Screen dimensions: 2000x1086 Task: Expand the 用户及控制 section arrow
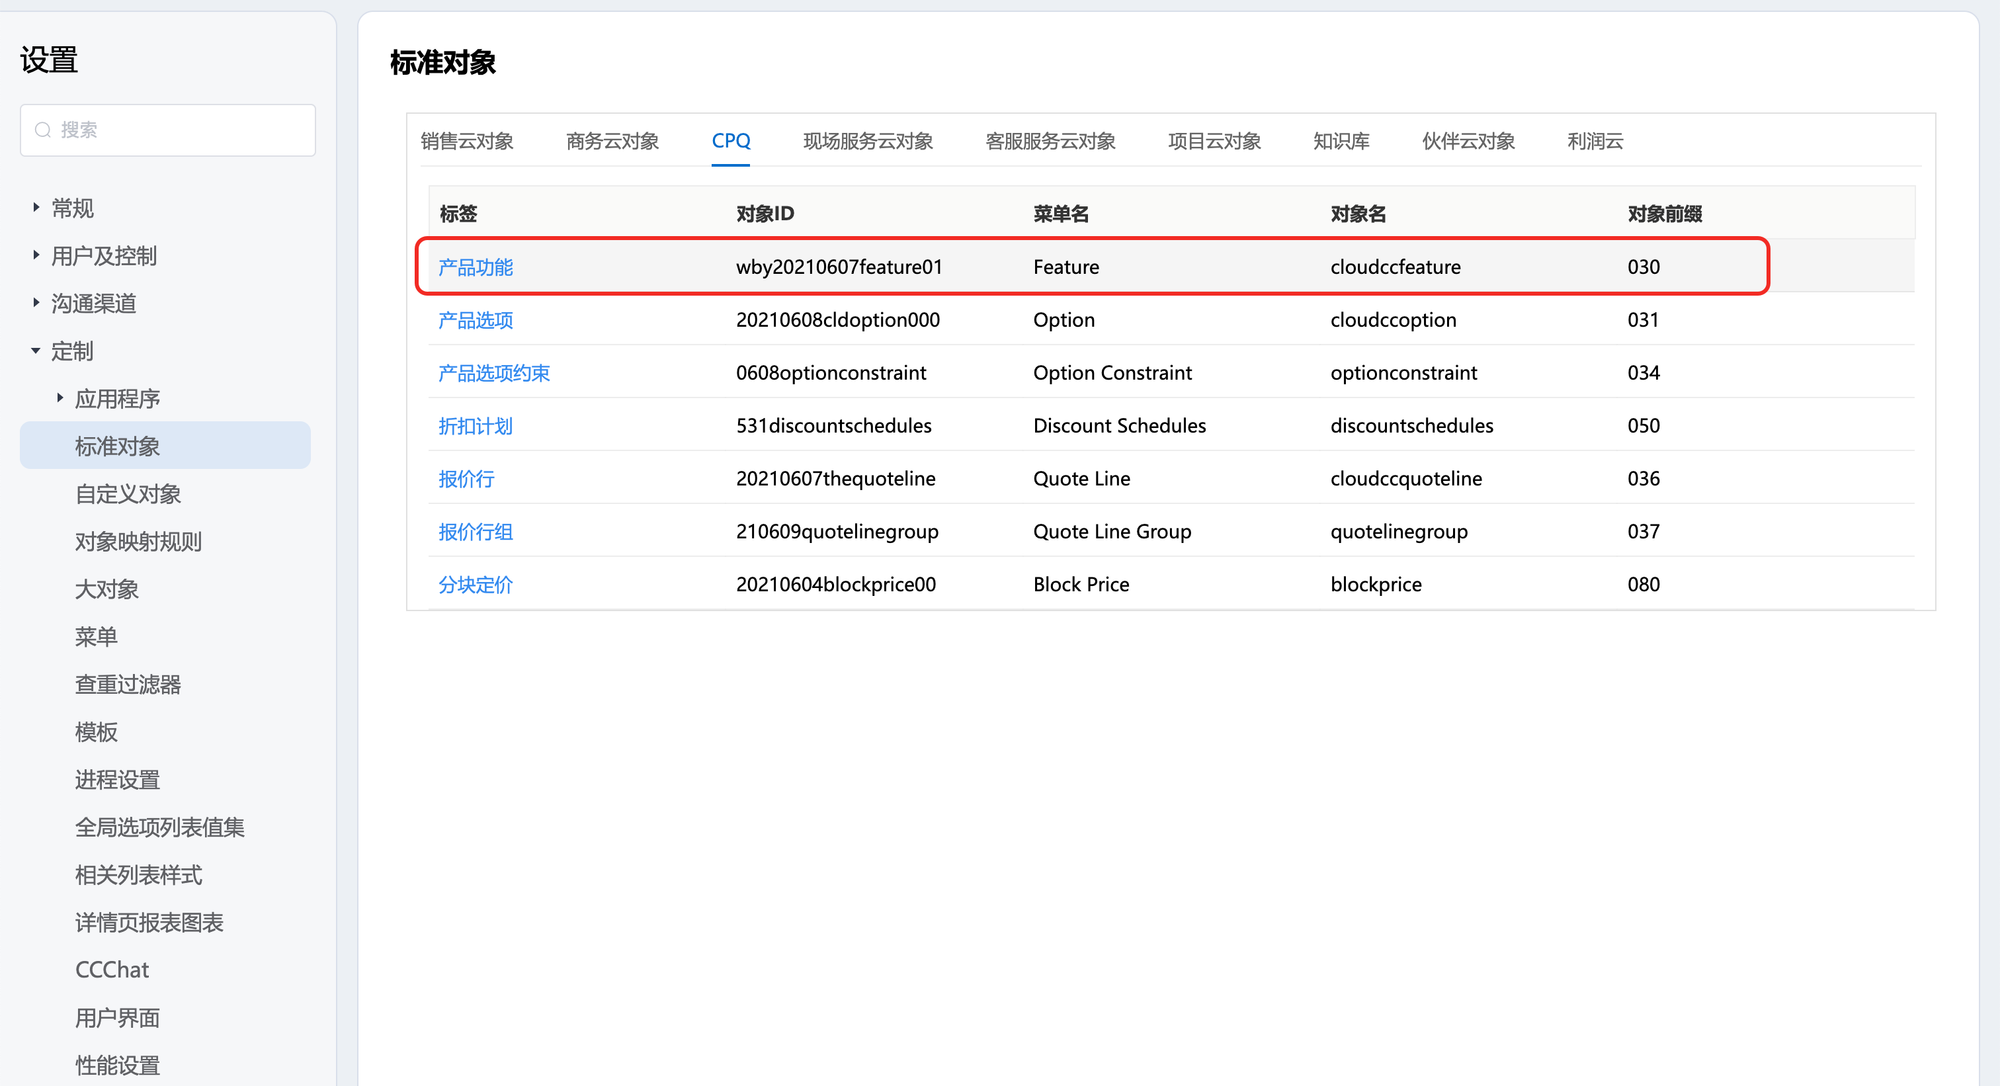36,256
